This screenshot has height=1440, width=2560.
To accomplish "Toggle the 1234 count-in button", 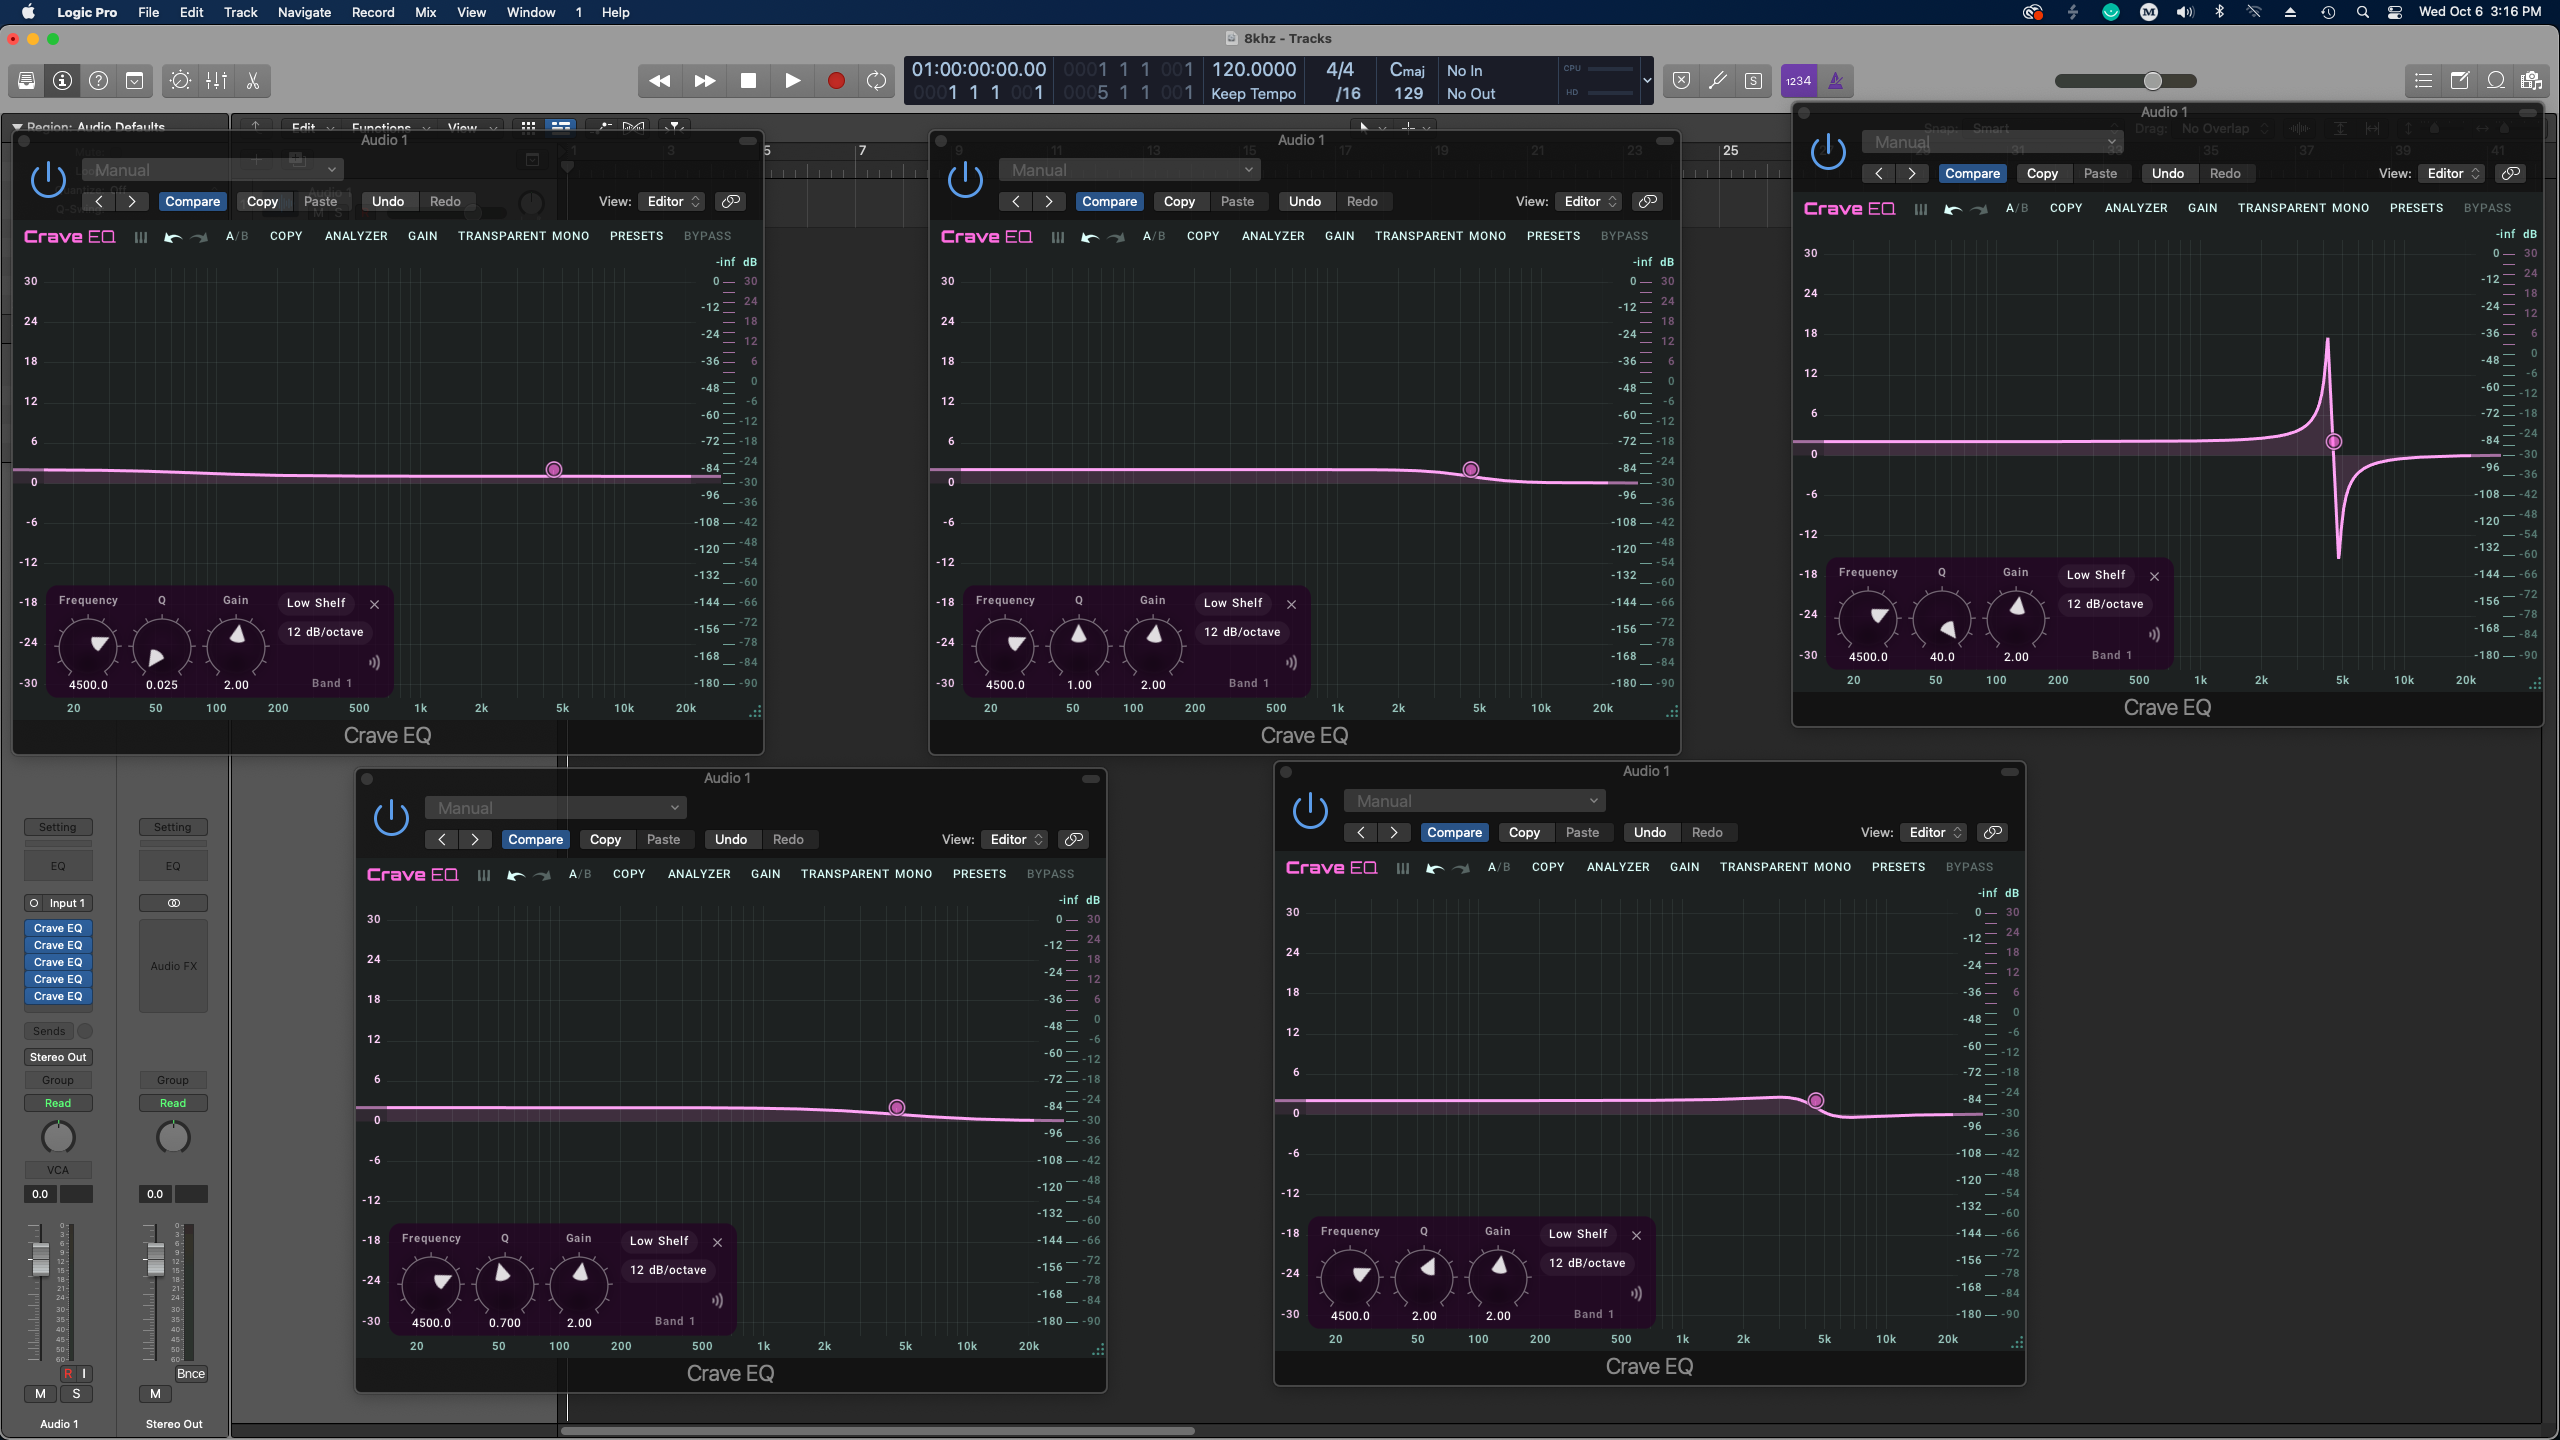I will coord(1798,81).
